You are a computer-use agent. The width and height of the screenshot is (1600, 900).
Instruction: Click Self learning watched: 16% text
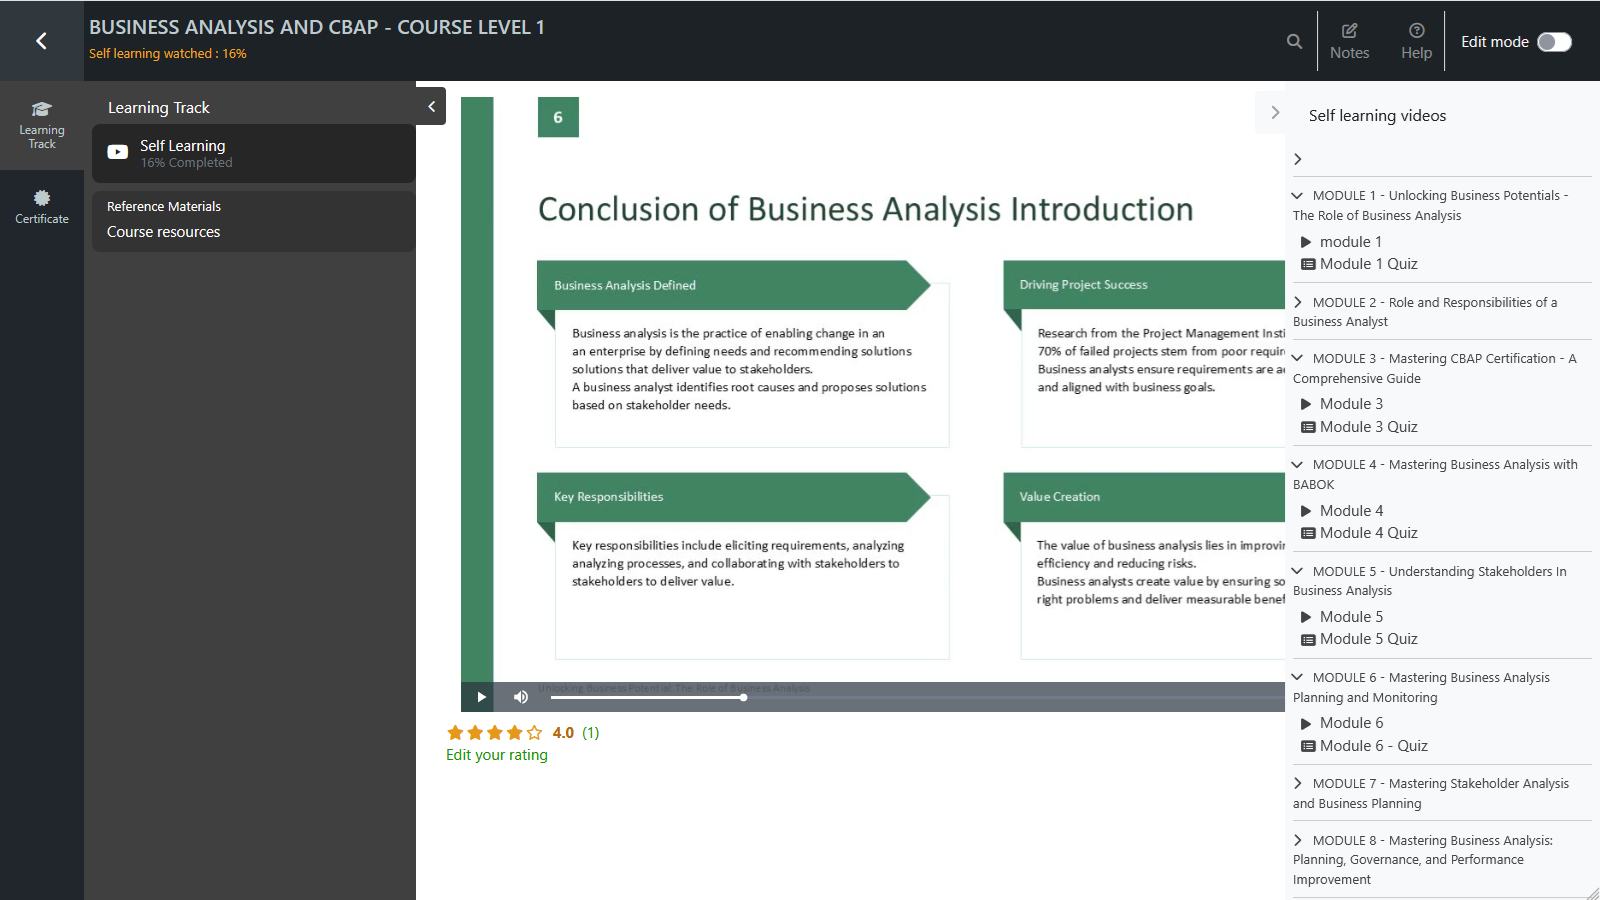click(x=168, y=54)
